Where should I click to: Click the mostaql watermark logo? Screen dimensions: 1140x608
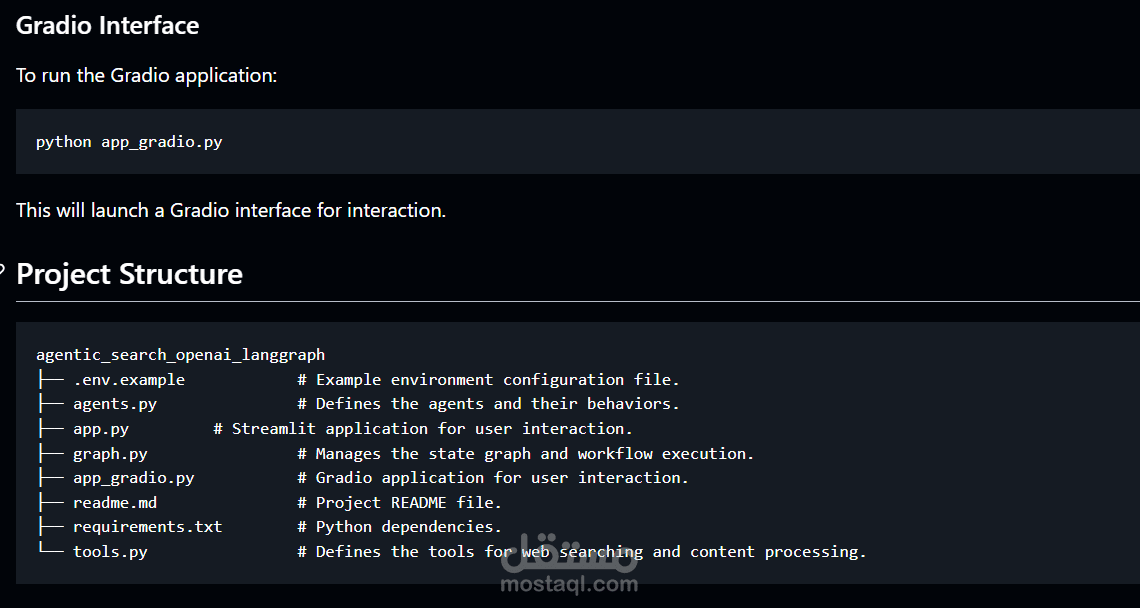point(568,556)
